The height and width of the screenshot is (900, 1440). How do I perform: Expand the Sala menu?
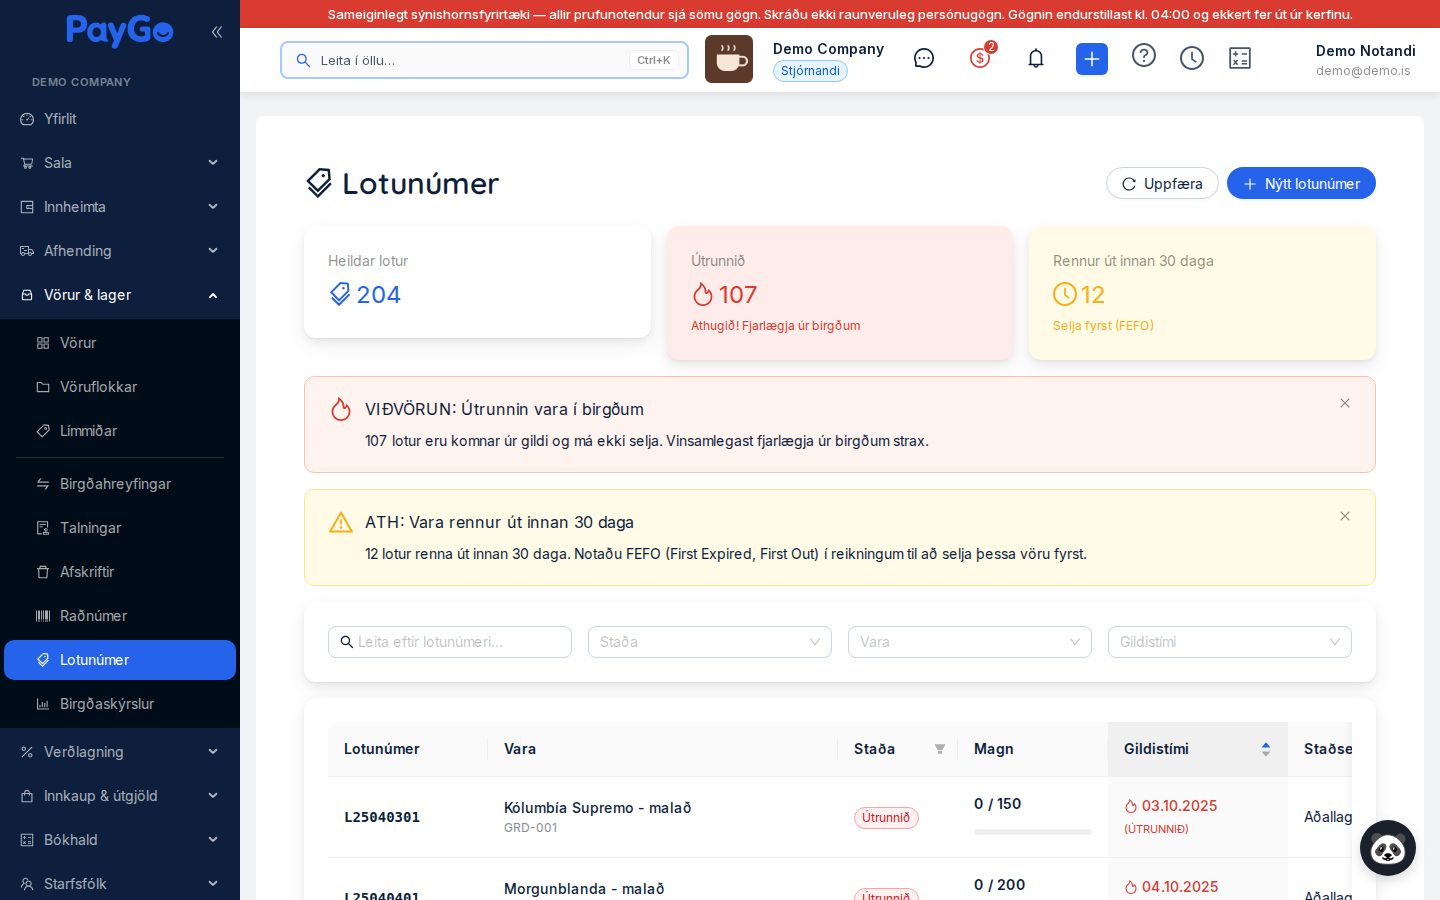click(x=120, y=163)
